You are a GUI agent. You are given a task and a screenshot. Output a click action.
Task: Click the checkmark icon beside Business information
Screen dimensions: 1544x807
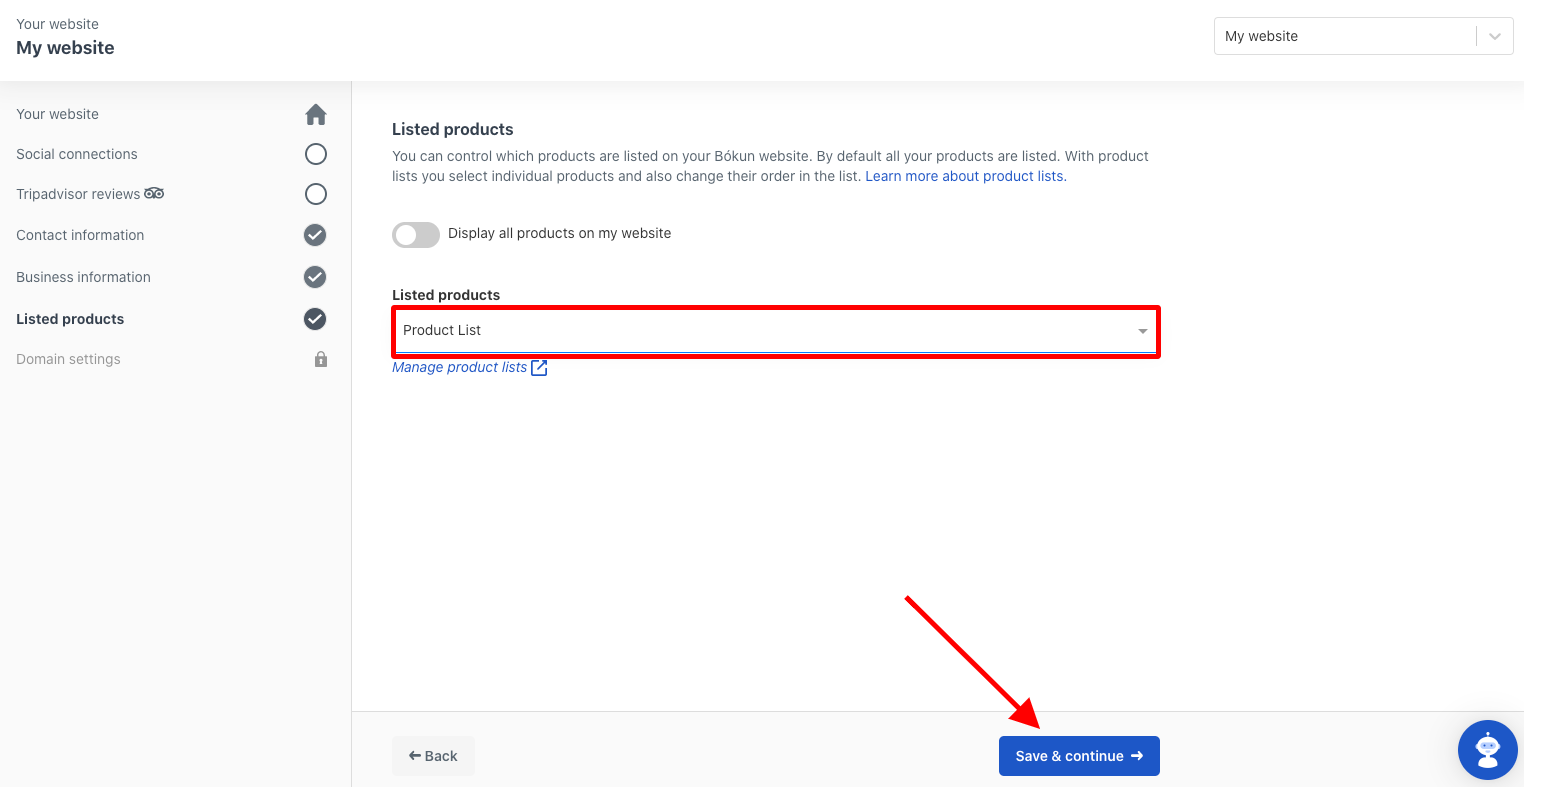point(315,277)
